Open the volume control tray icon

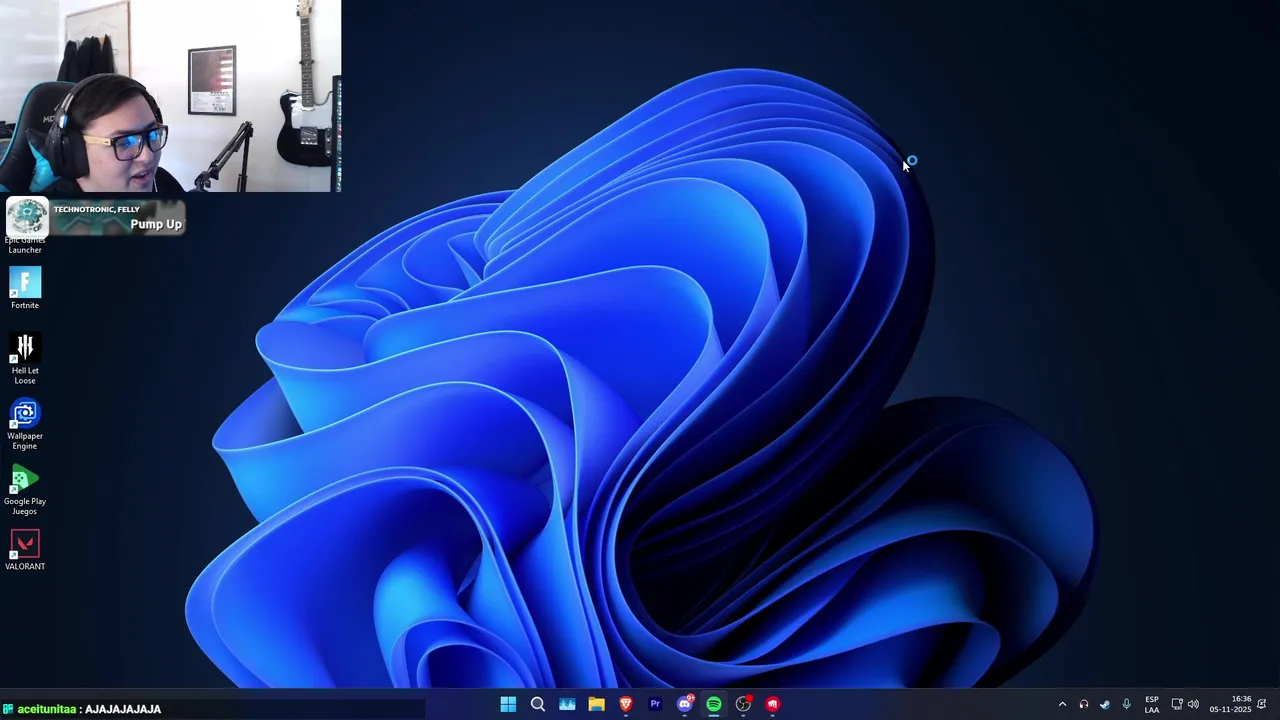click(x=1193, y=704)
